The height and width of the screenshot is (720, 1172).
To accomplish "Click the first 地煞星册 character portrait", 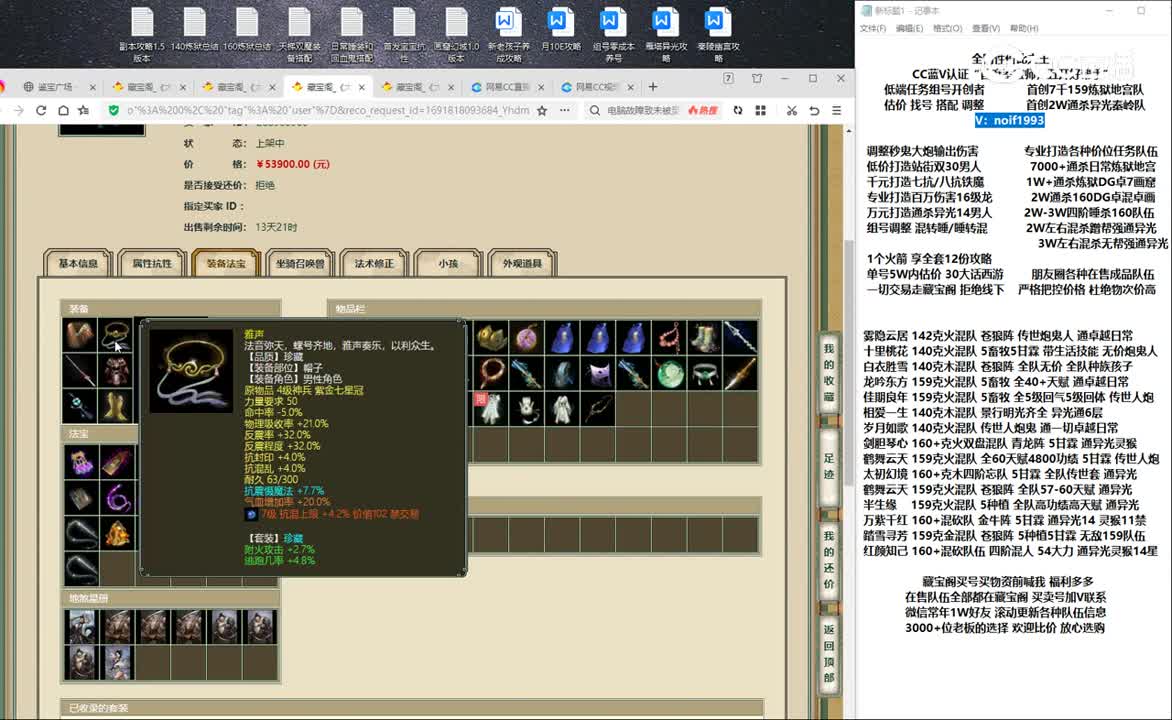I will (x=81, y=627).
